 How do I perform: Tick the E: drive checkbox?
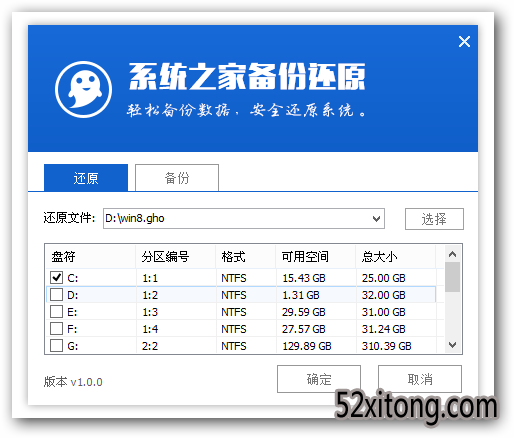click(x=56, y=312)
